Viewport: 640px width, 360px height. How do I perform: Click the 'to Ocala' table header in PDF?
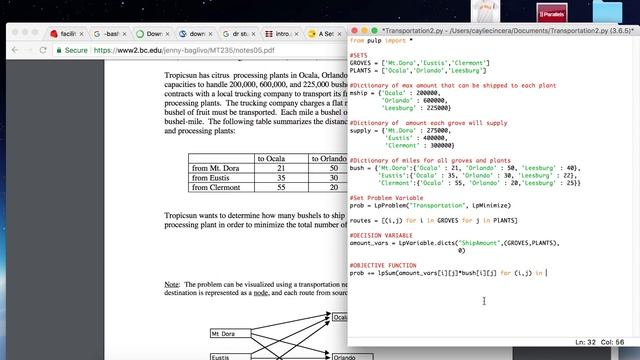click(x=271, y=158)
